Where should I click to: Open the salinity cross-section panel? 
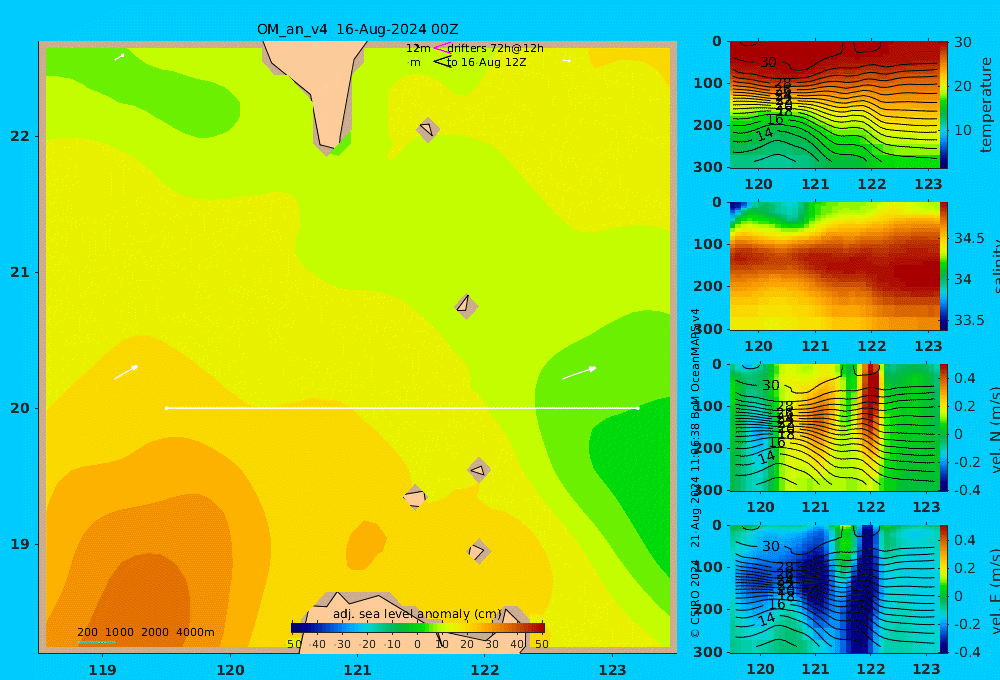pyautogui.click(x=834, y=266)
